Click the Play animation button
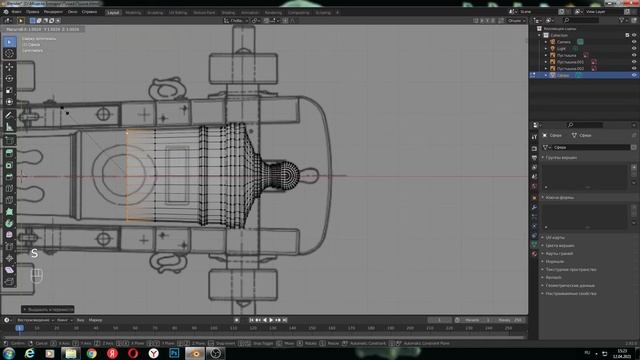640x360 pixels. pos(271,320)
